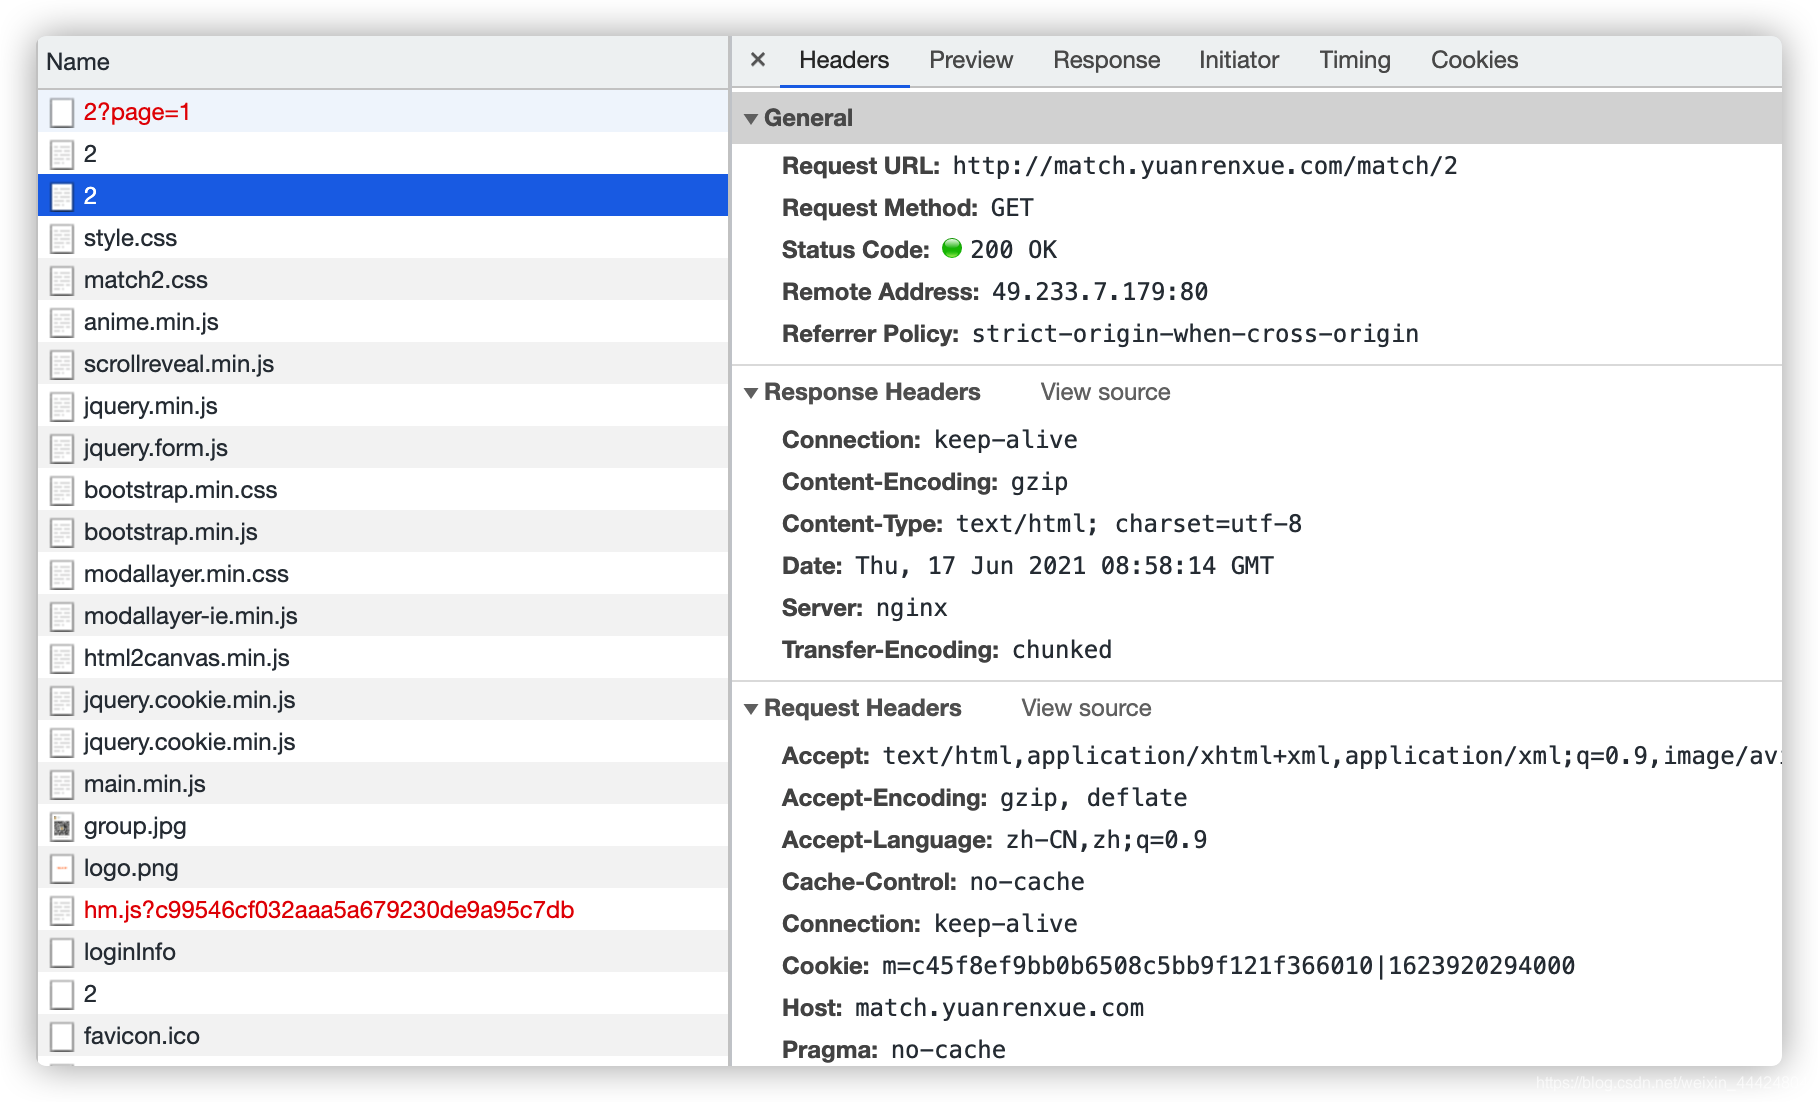Screen dimensions: 1818x1102
Task: Click the hm.js file icon
Action: [x=62, y=910]
